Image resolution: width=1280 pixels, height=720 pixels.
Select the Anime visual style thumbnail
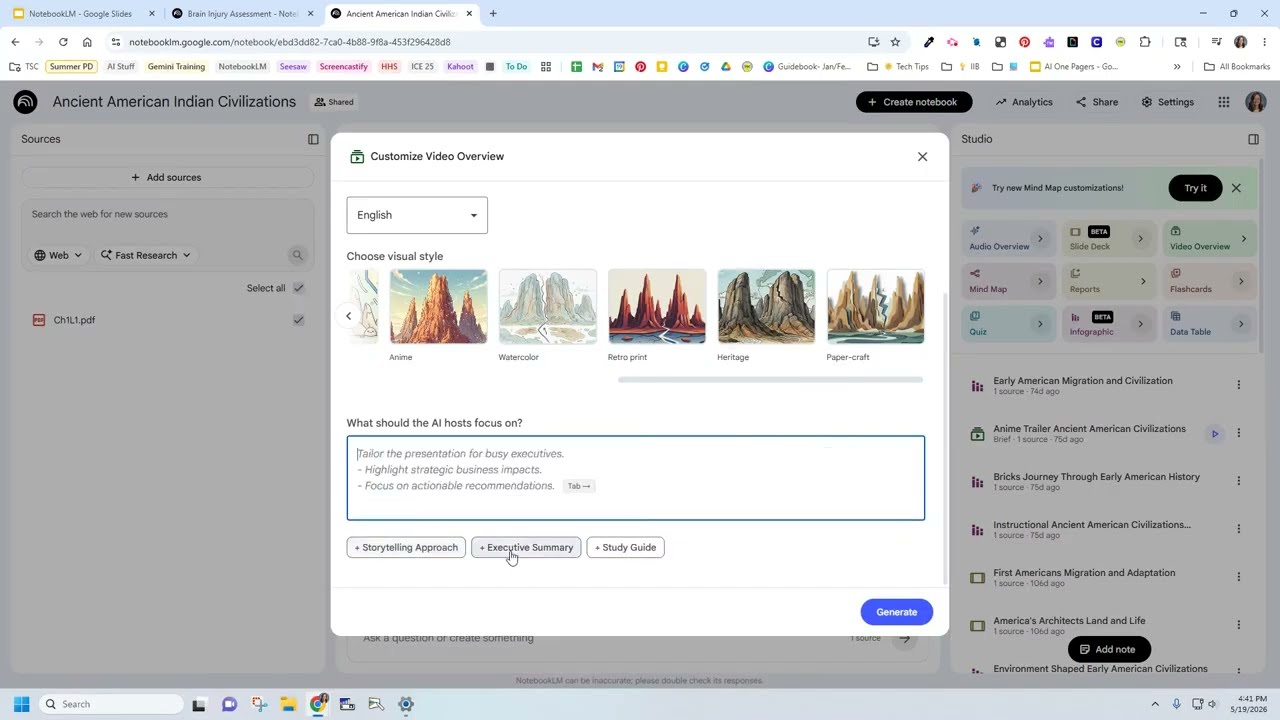[x=438, y=307]
